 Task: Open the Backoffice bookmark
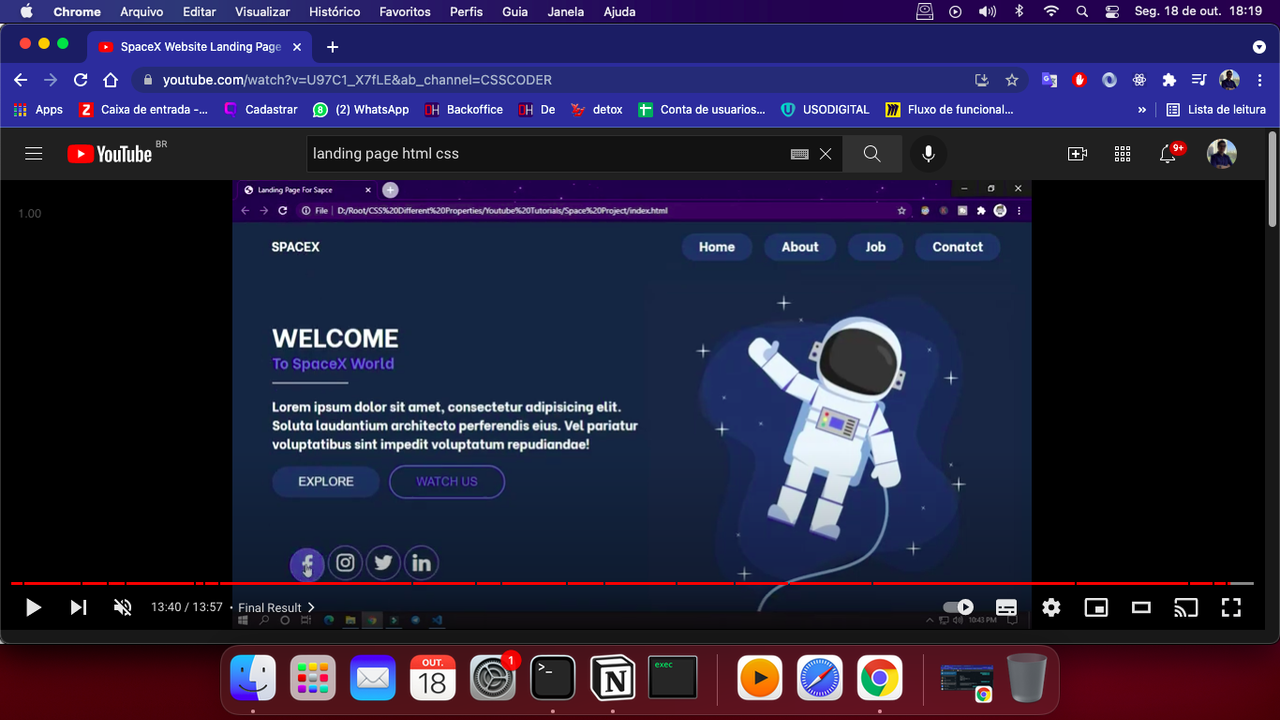464,110
